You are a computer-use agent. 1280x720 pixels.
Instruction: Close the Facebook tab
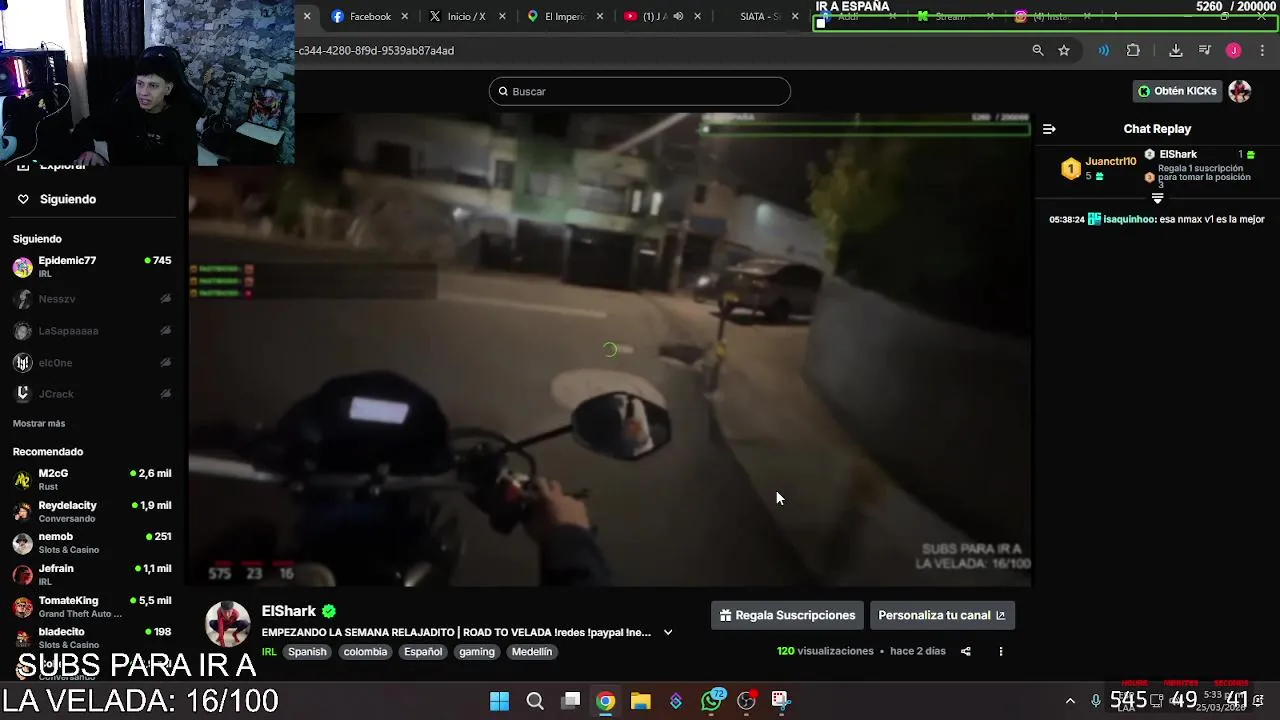point(405,16)
